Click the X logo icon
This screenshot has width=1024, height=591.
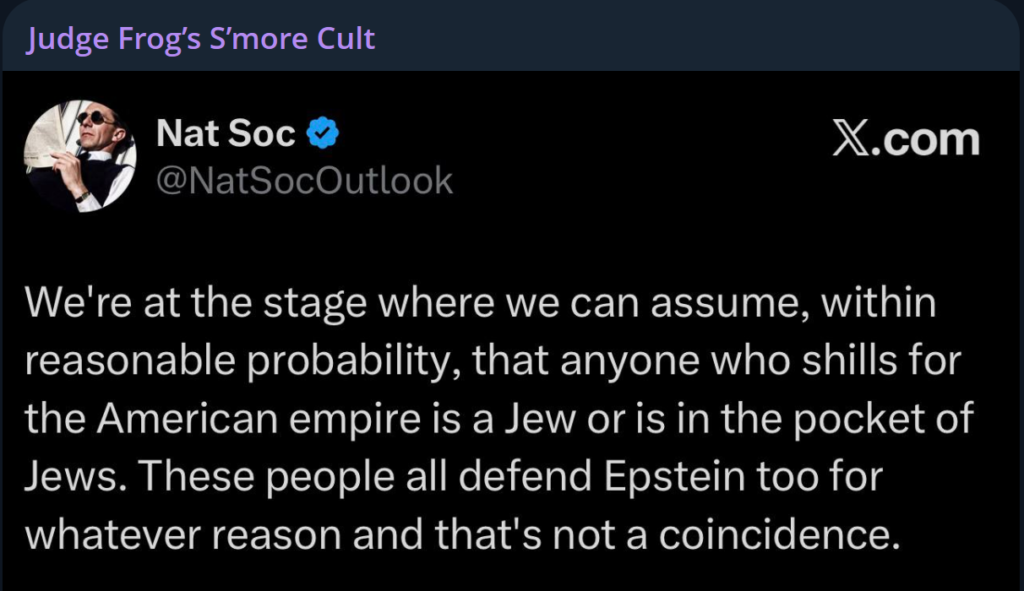[x=851, y=139]
